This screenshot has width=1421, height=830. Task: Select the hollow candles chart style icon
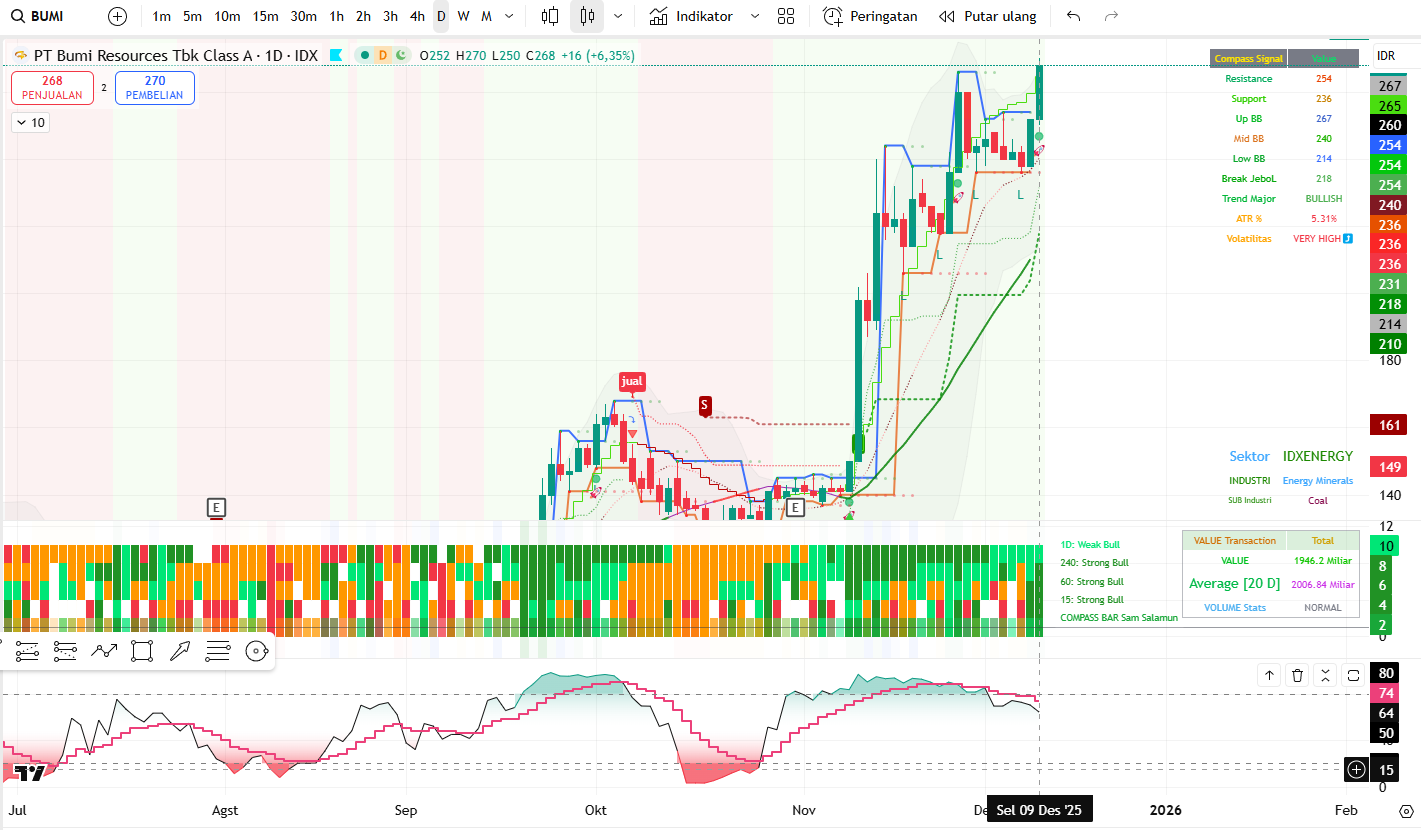[549, 16]
